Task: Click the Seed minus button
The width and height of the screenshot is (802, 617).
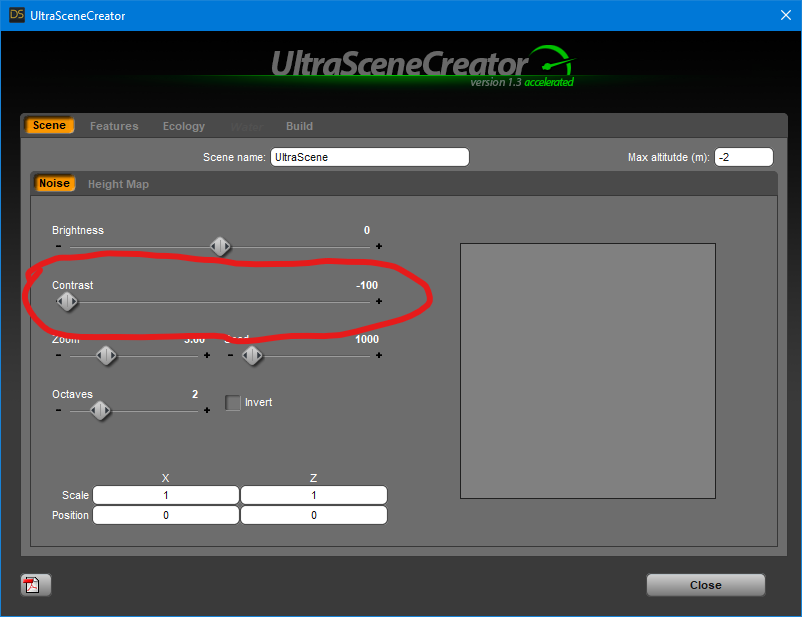Action: point(230,355)
